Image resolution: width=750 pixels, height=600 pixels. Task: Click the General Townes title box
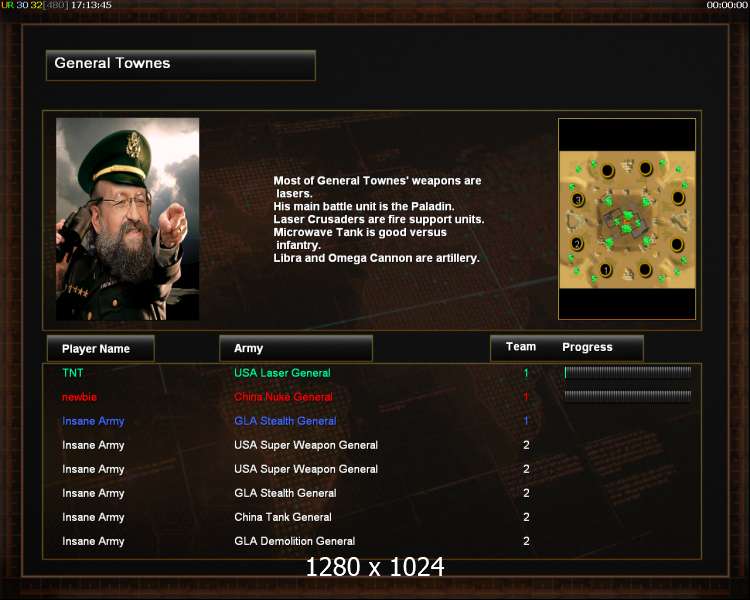[181, 65]
